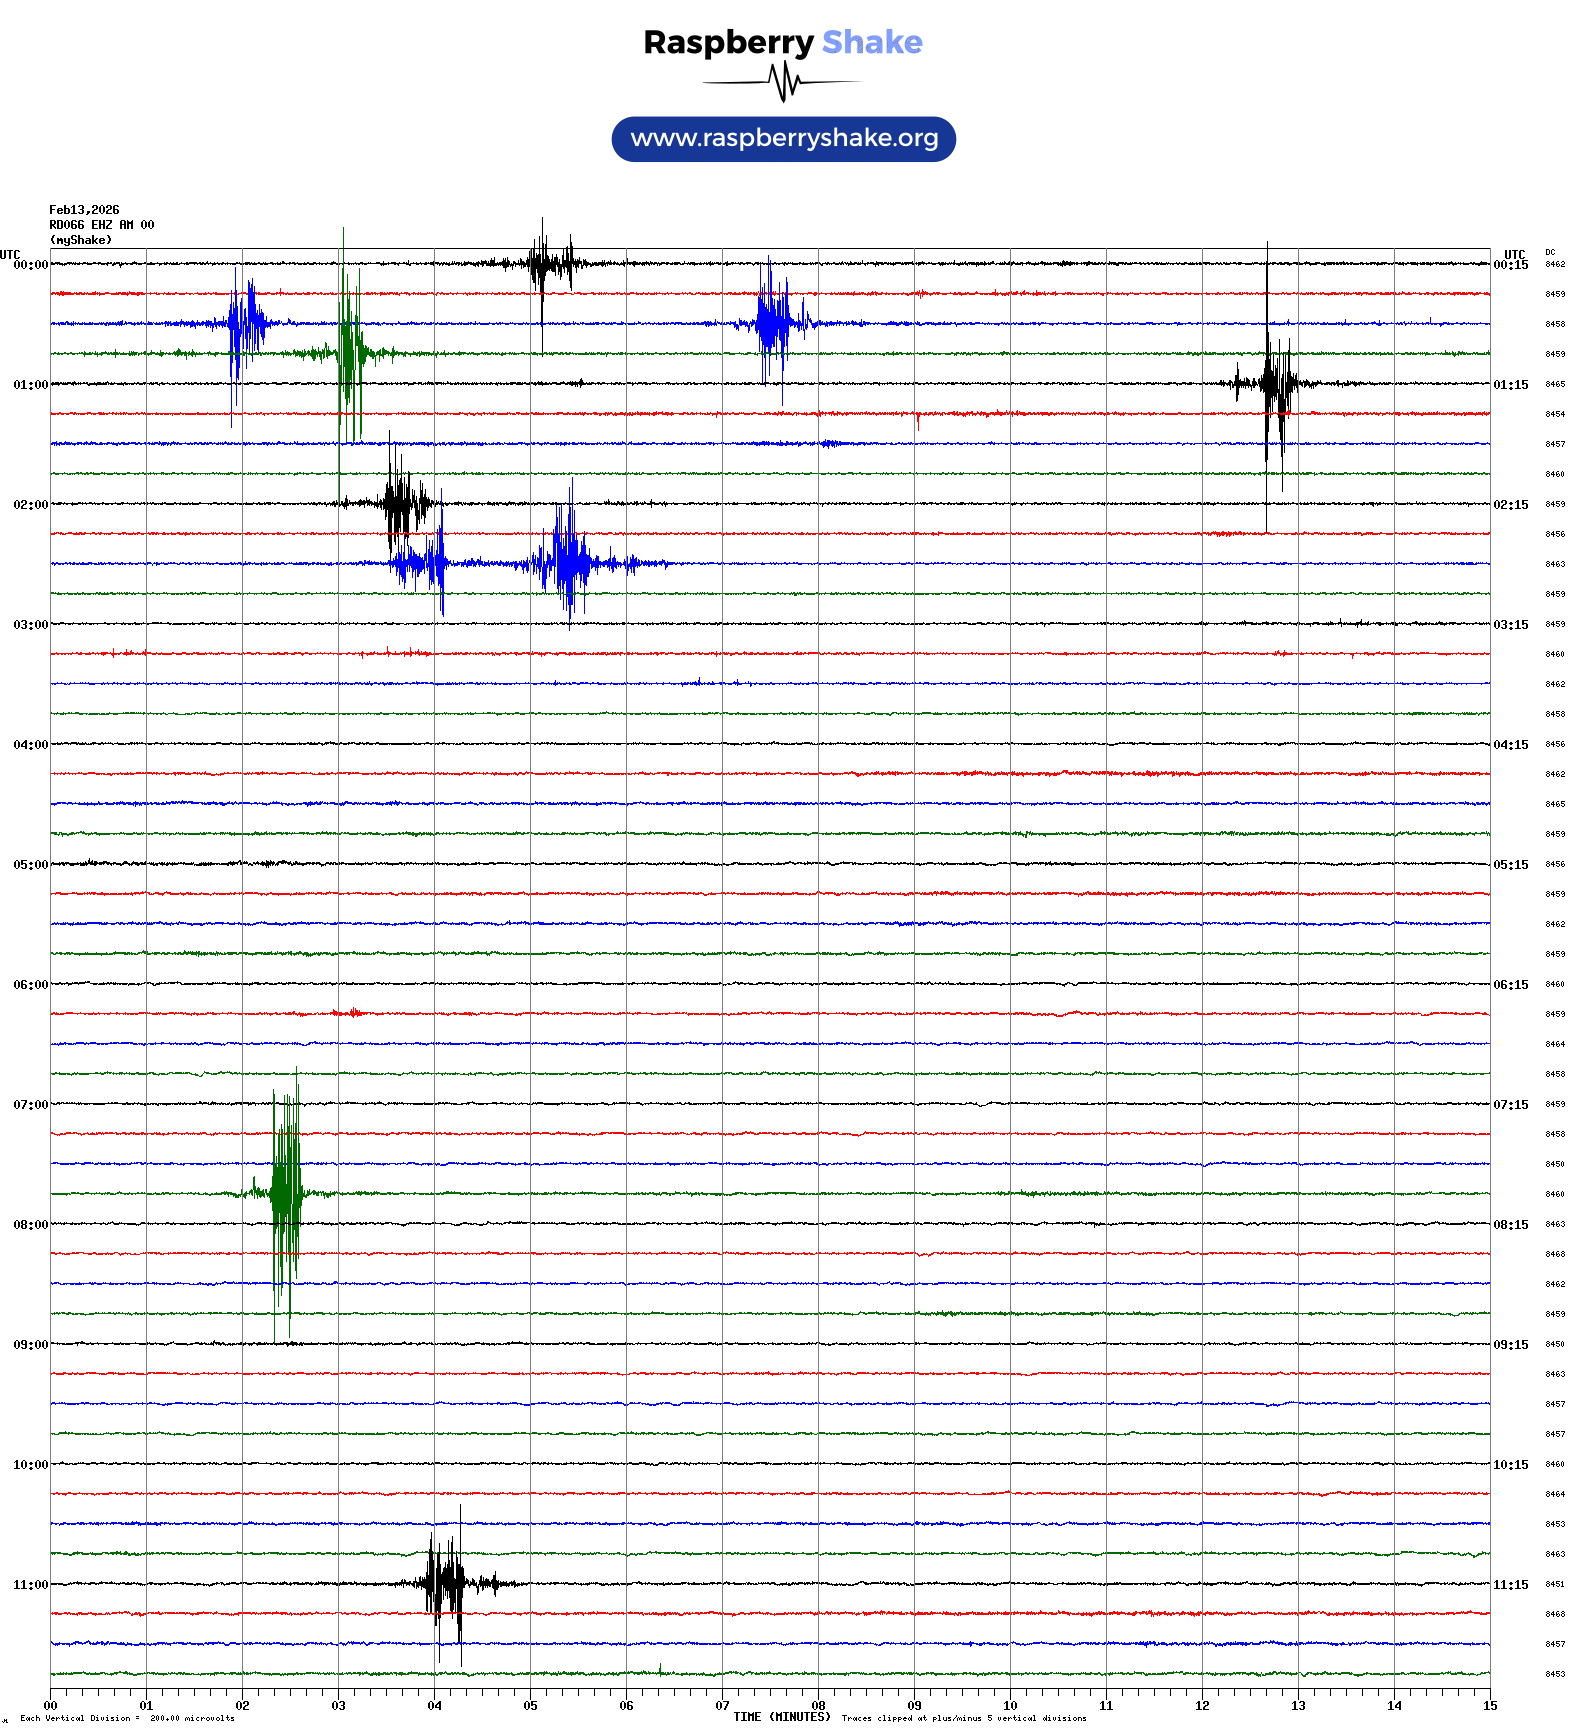
Task: Click the RD066 EHZ AM 00 station label
Action: point(102,225)
